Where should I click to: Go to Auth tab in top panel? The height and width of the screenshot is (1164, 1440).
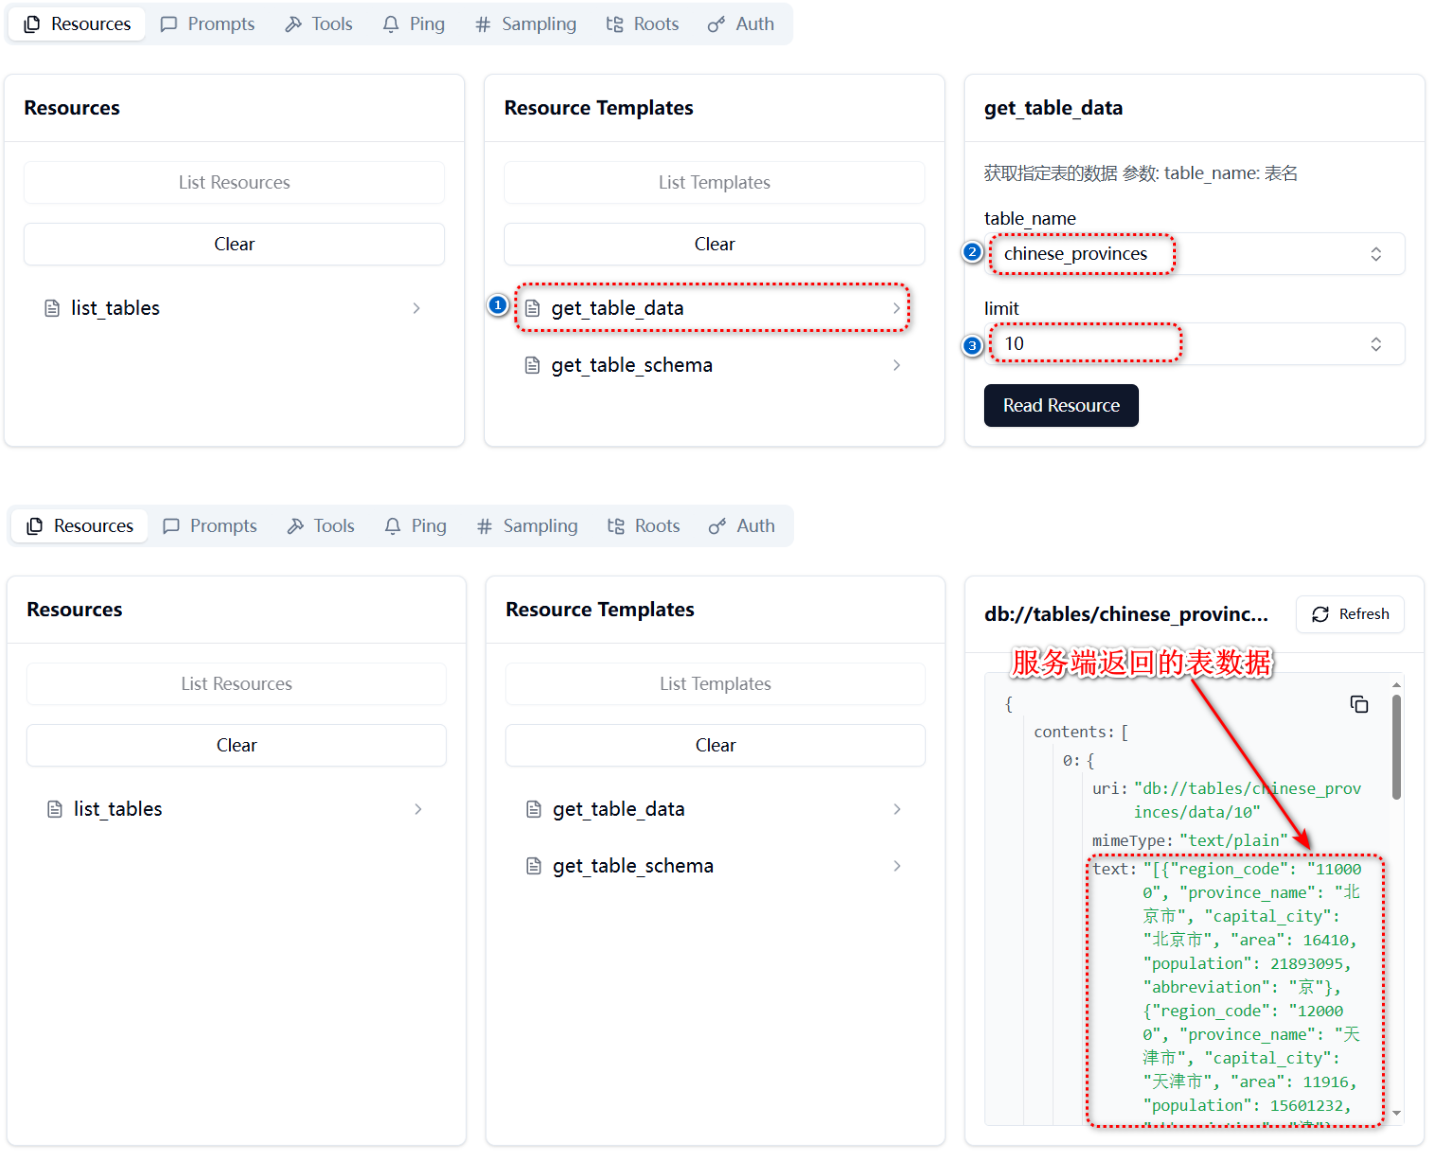tap(741, 24)
